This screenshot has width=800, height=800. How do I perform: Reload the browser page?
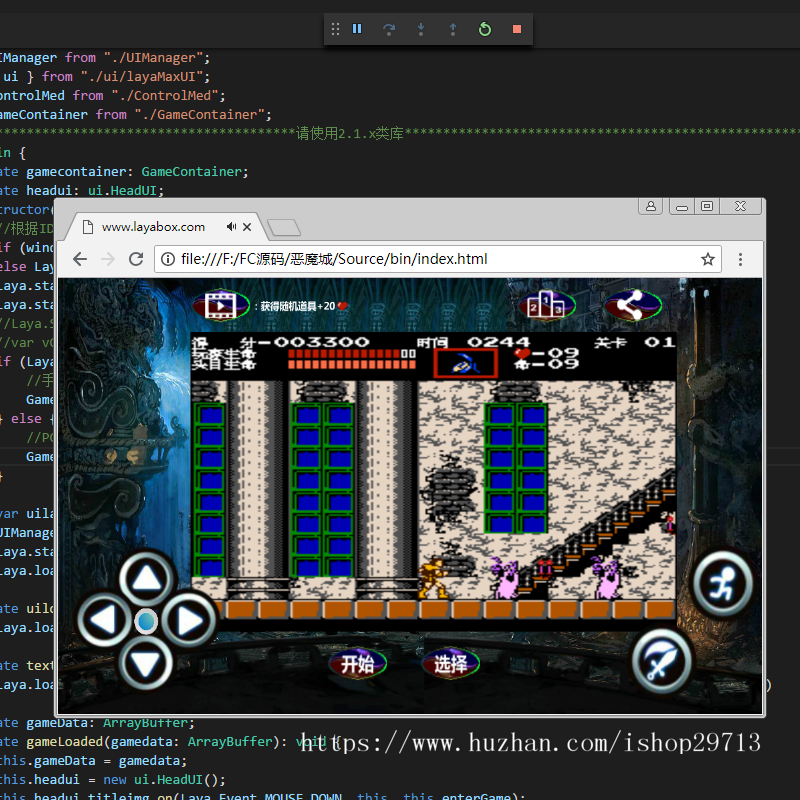pyautogui.click(x=136, y=259)
